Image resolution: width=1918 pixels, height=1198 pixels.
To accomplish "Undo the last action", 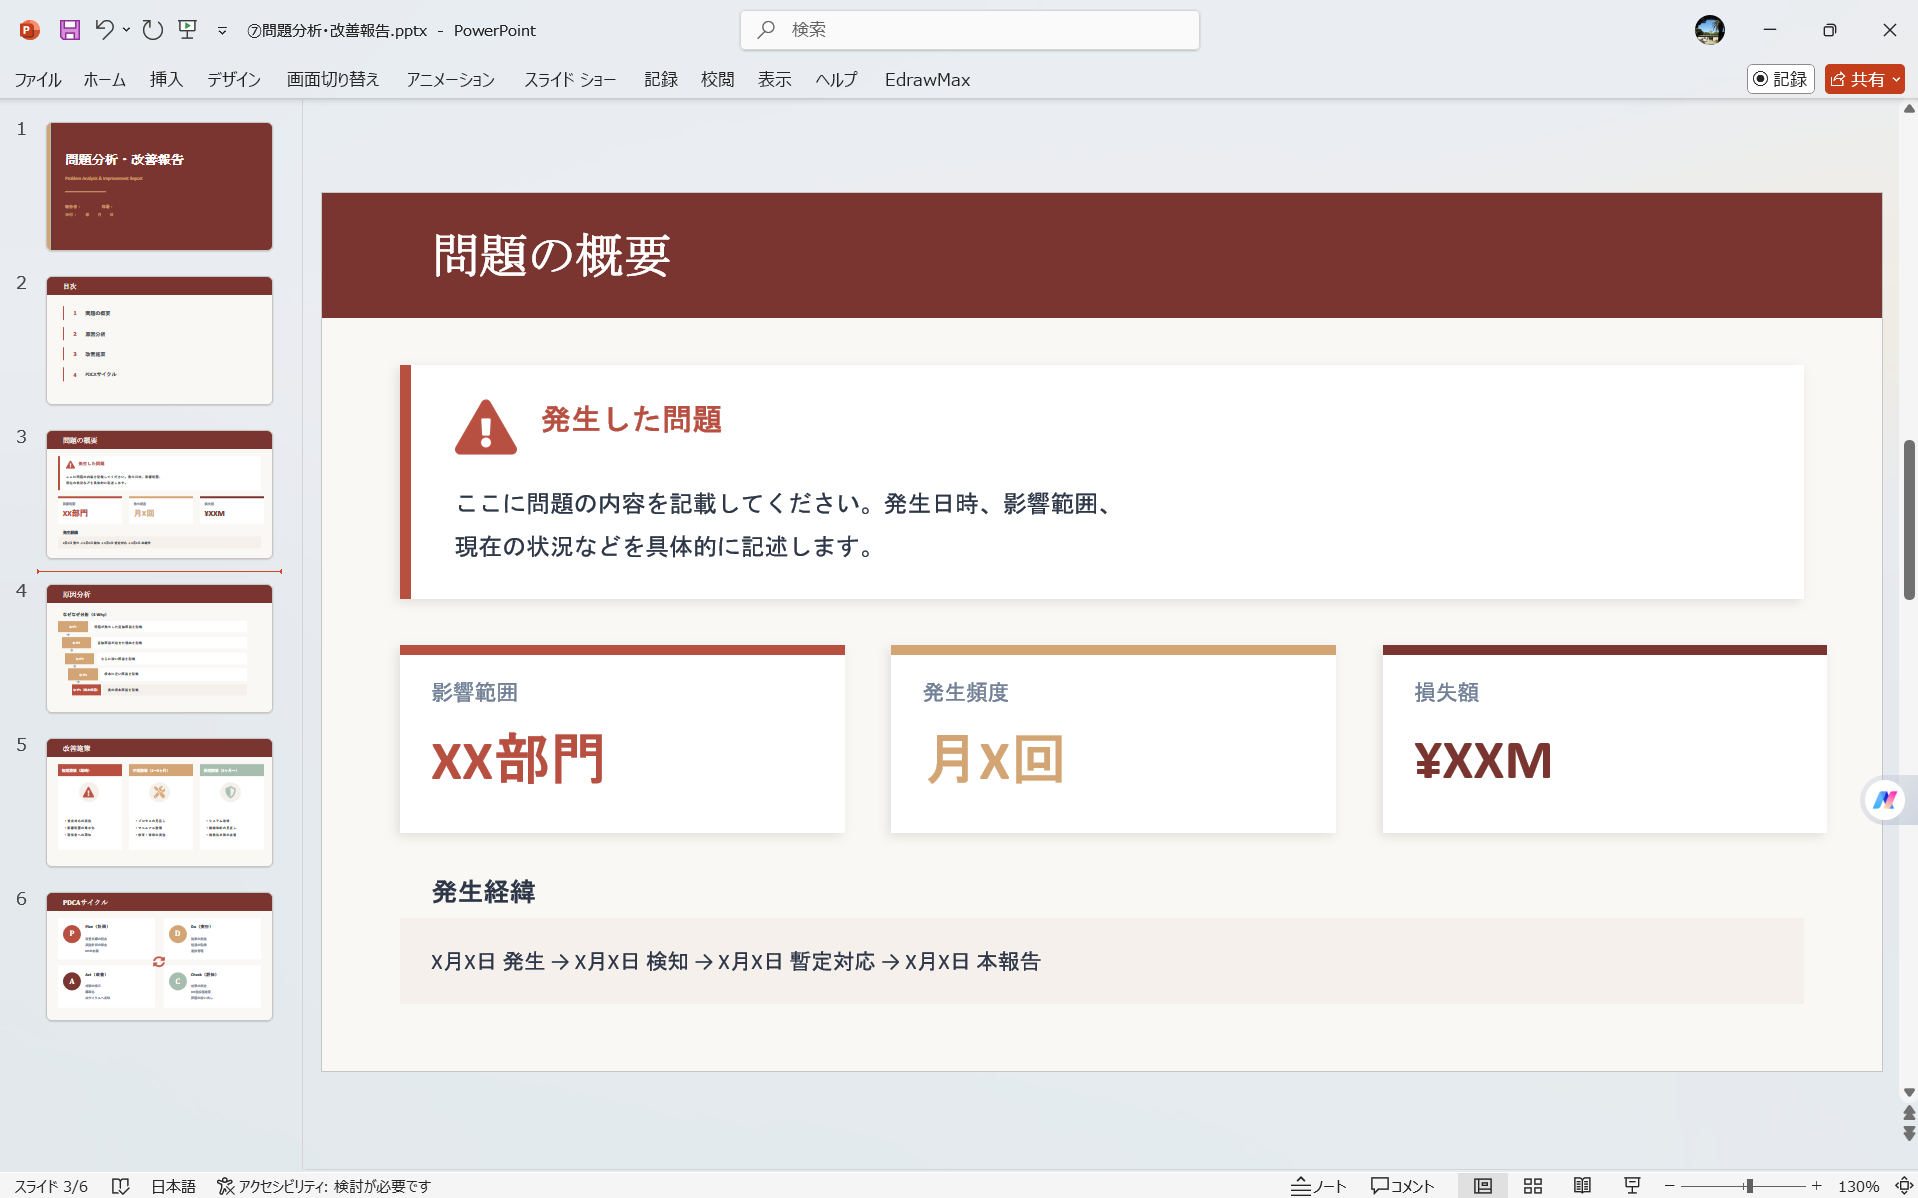I will click(105, 30).
